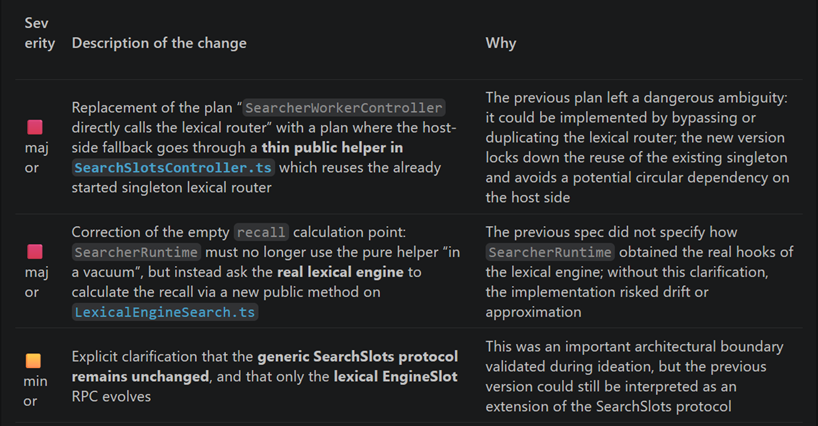818x426 pixels.
Task: Click bold text 'real lexical engine'
Action: click(x=340, y=272)
